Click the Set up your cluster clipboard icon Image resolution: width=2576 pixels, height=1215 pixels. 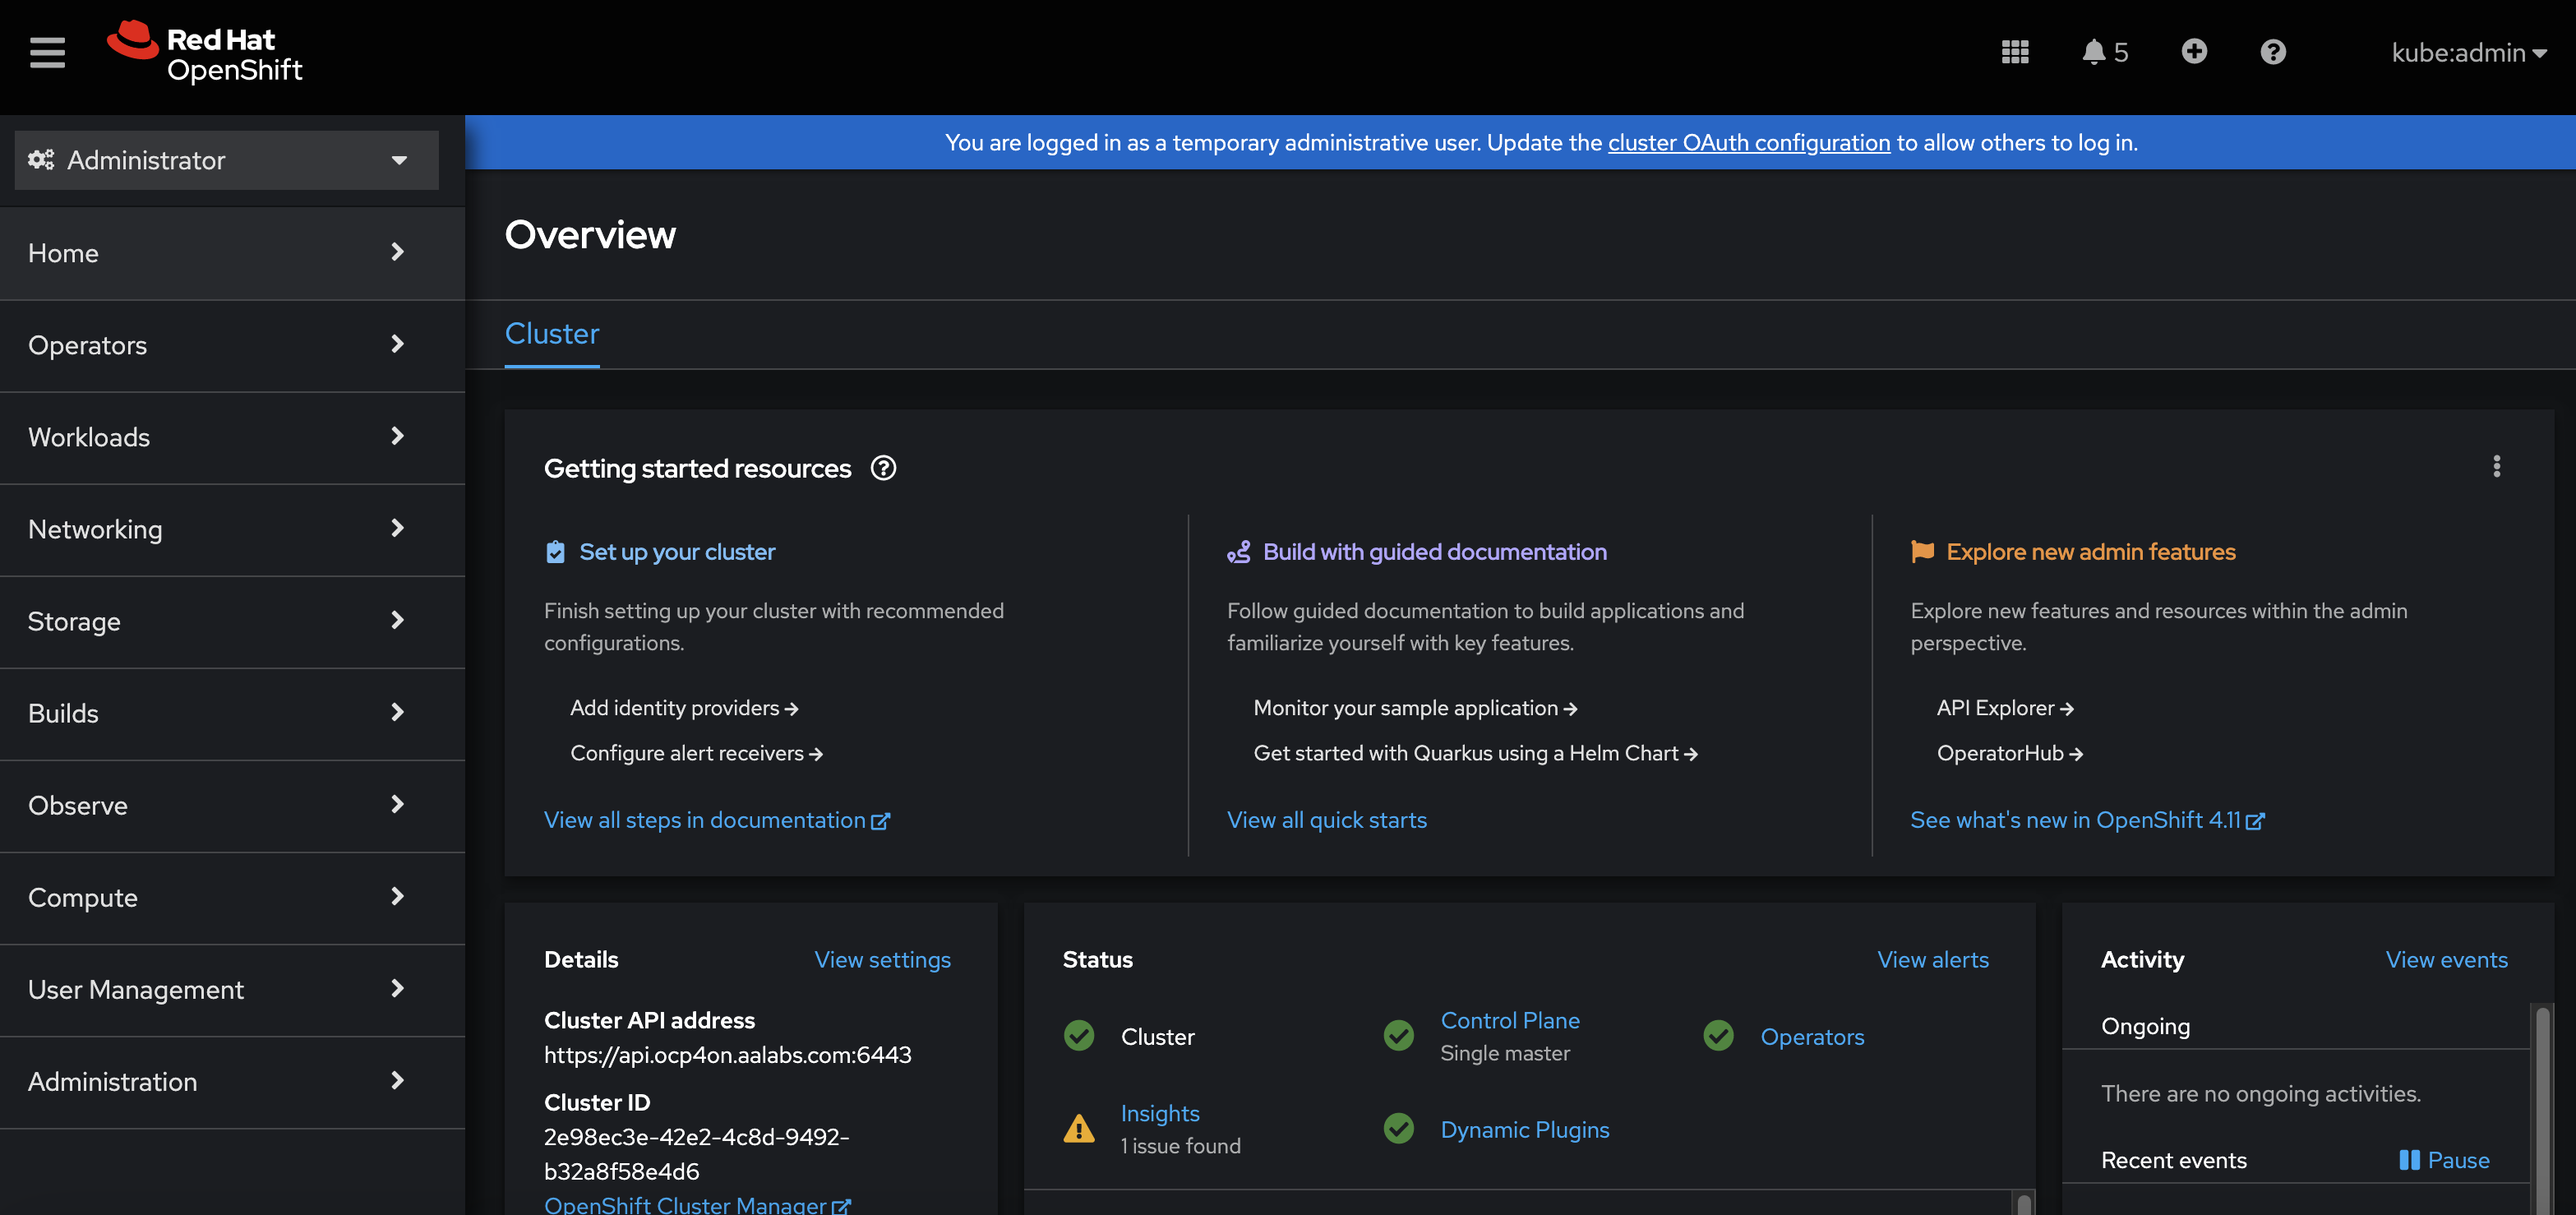click(x=555, y=552)
